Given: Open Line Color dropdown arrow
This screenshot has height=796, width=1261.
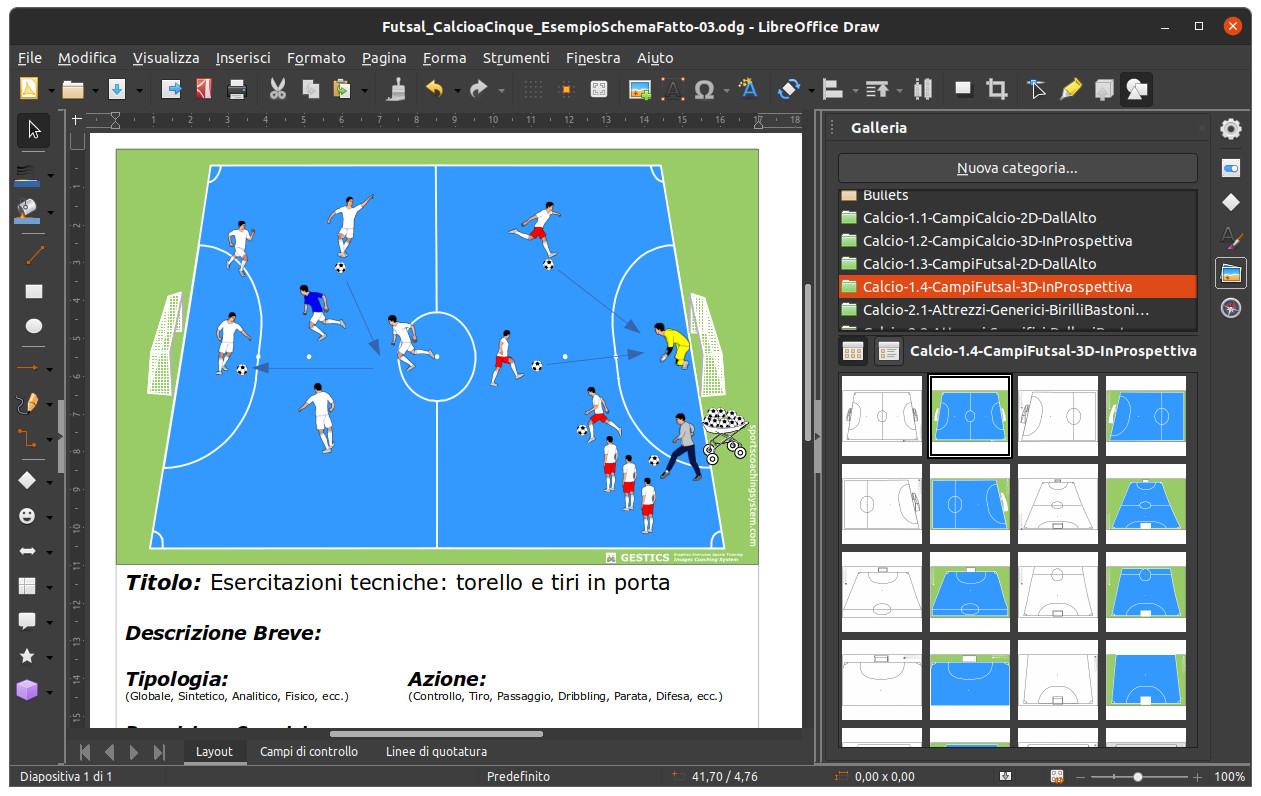Looking at the screenshot, I should point(51,176).
